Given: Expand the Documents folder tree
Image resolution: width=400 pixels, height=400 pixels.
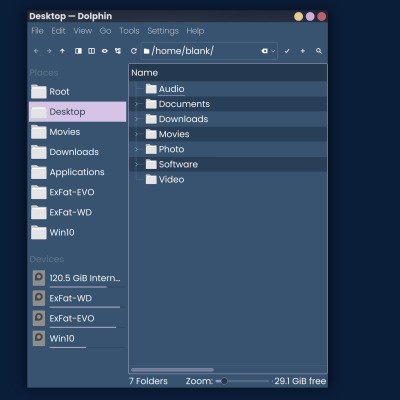Looking at the screenshot, I should pos(136,104).
